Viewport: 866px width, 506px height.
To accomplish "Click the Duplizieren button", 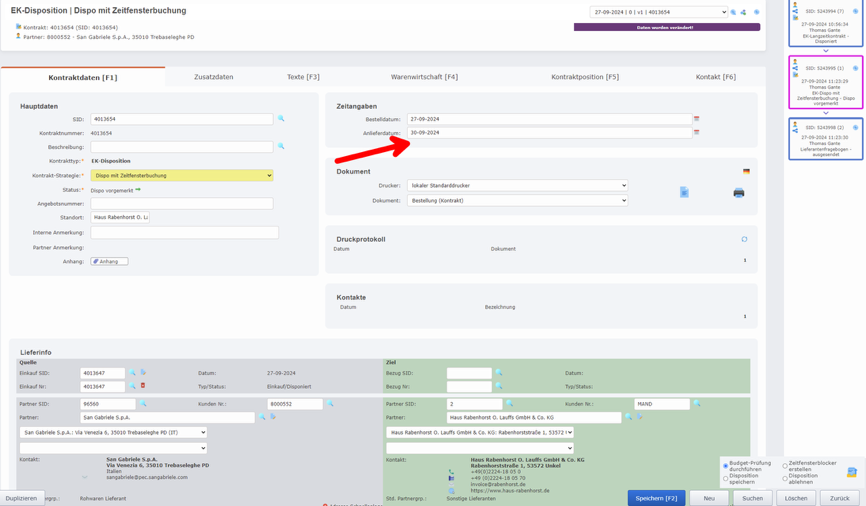I will pos(21,498).
